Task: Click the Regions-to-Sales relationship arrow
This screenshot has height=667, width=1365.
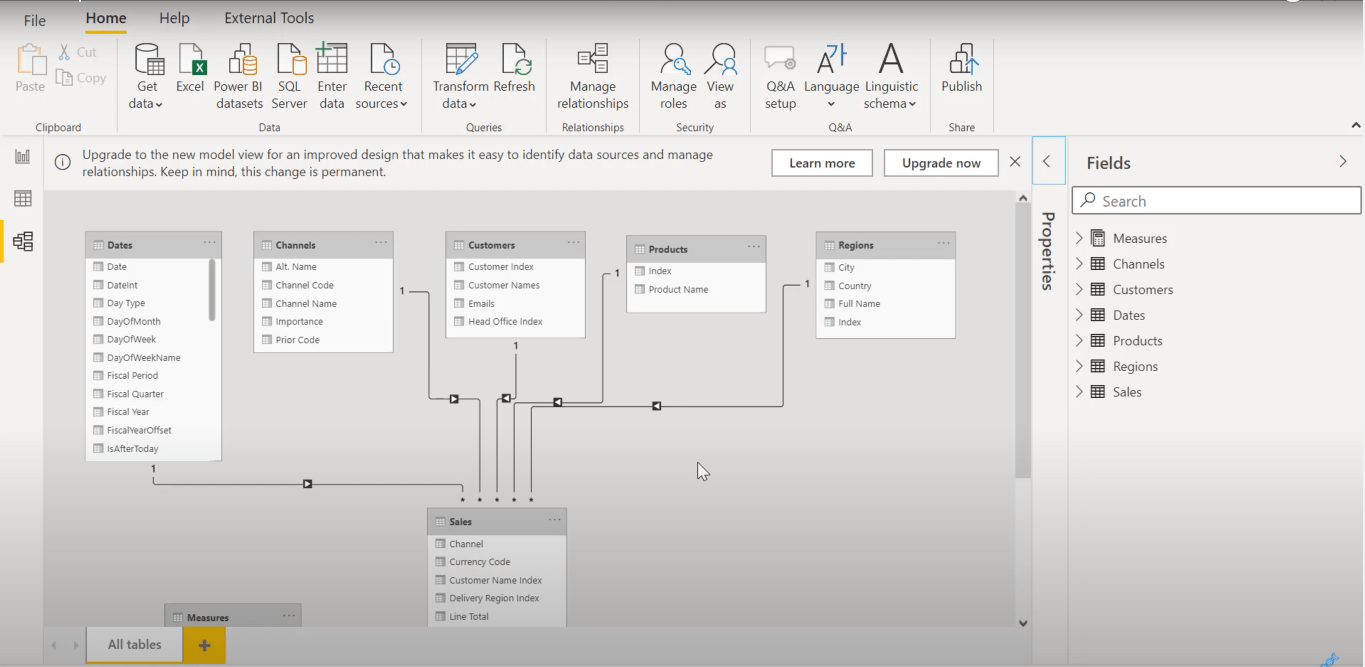Action: click(x=657, y=406)
